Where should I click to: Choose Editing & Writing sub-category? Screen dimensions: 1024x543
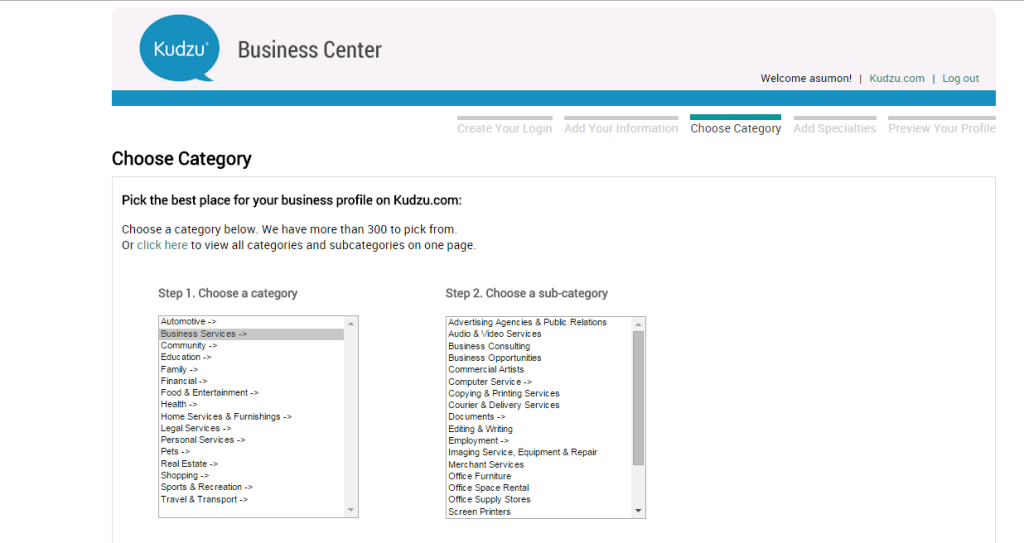pyautogui.click(x=539, y=429)
